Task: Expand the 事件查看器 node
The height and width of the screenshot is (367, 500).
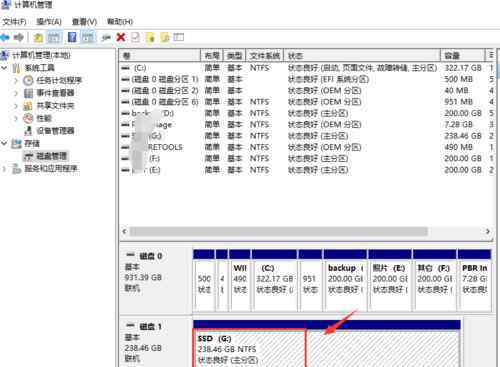Action: [x=16, y=93]
